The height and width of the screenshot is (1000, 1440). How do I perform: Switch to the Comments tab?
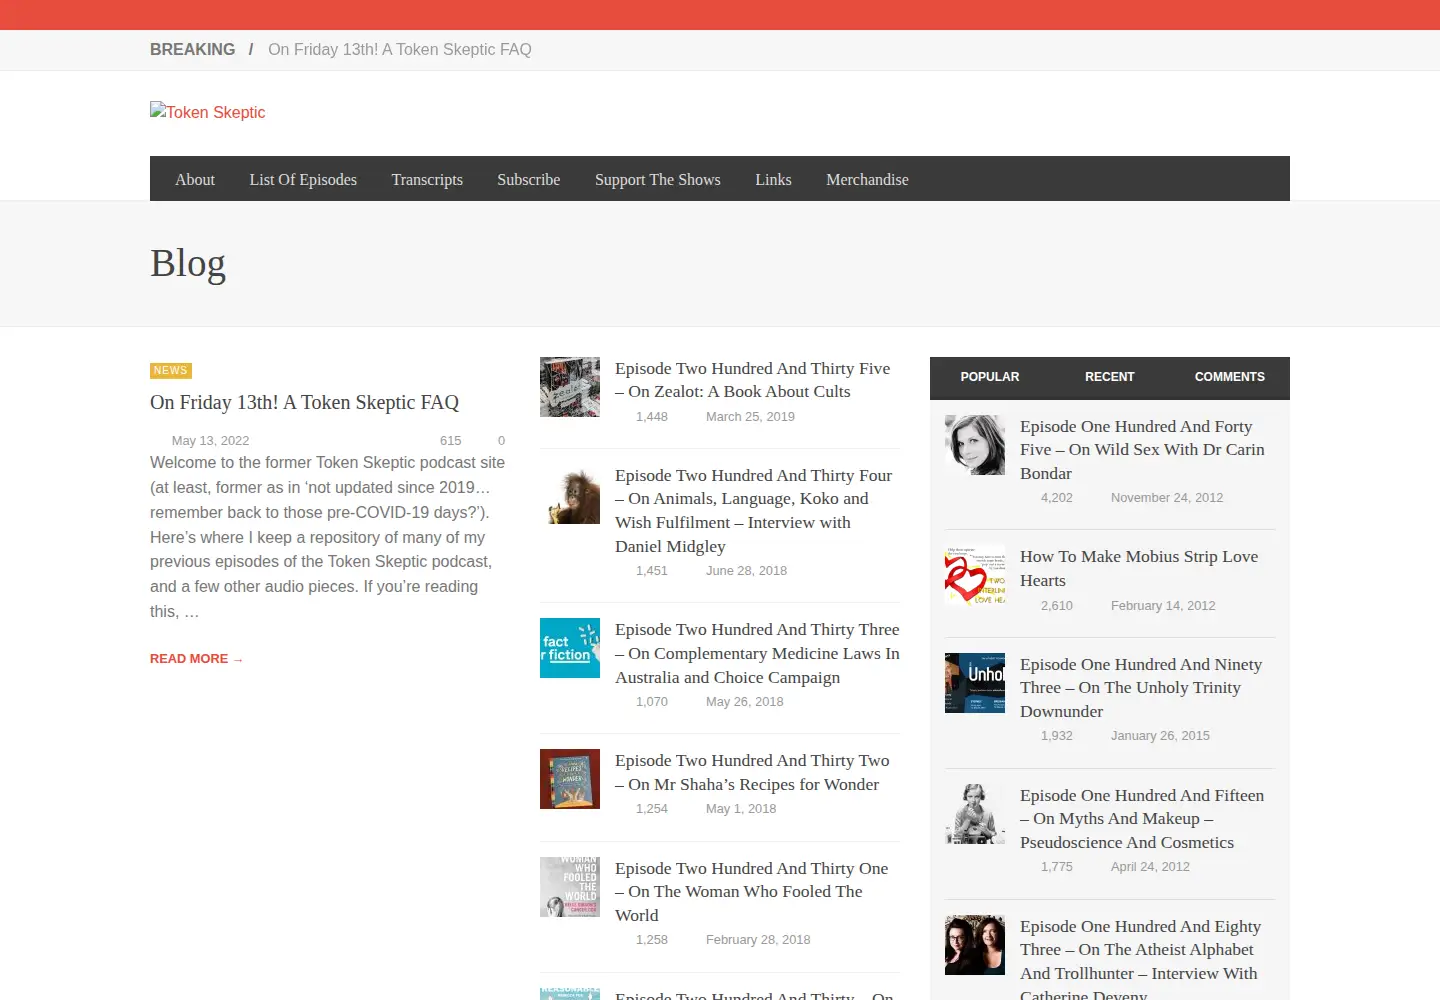tap(1230, 377)
